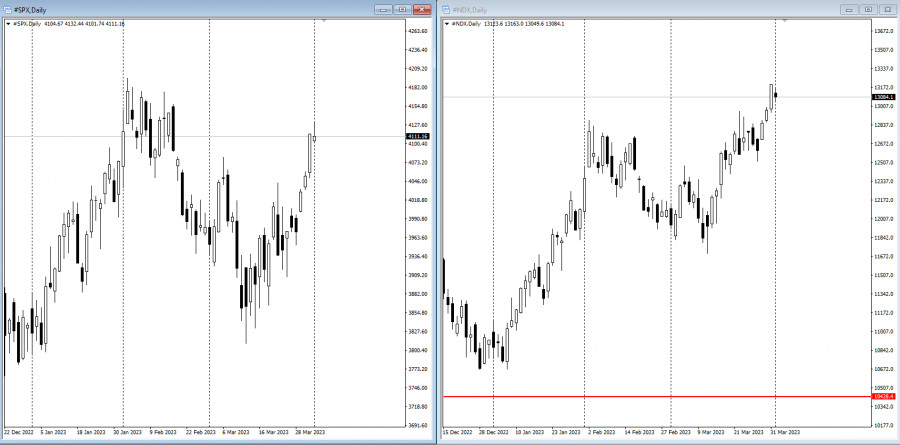Click the black 4111.16 current price tag

pos(417,136)
